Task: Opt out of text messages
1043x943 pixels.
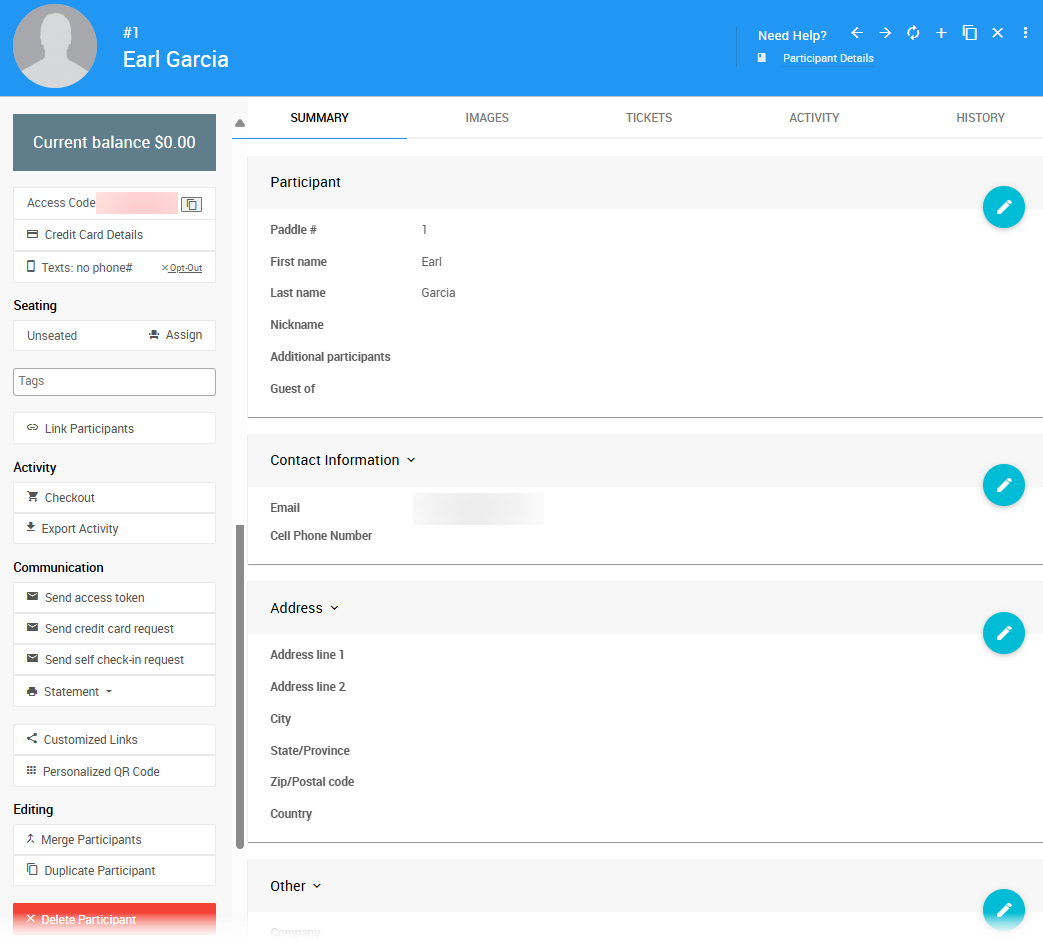Action: 182,268
